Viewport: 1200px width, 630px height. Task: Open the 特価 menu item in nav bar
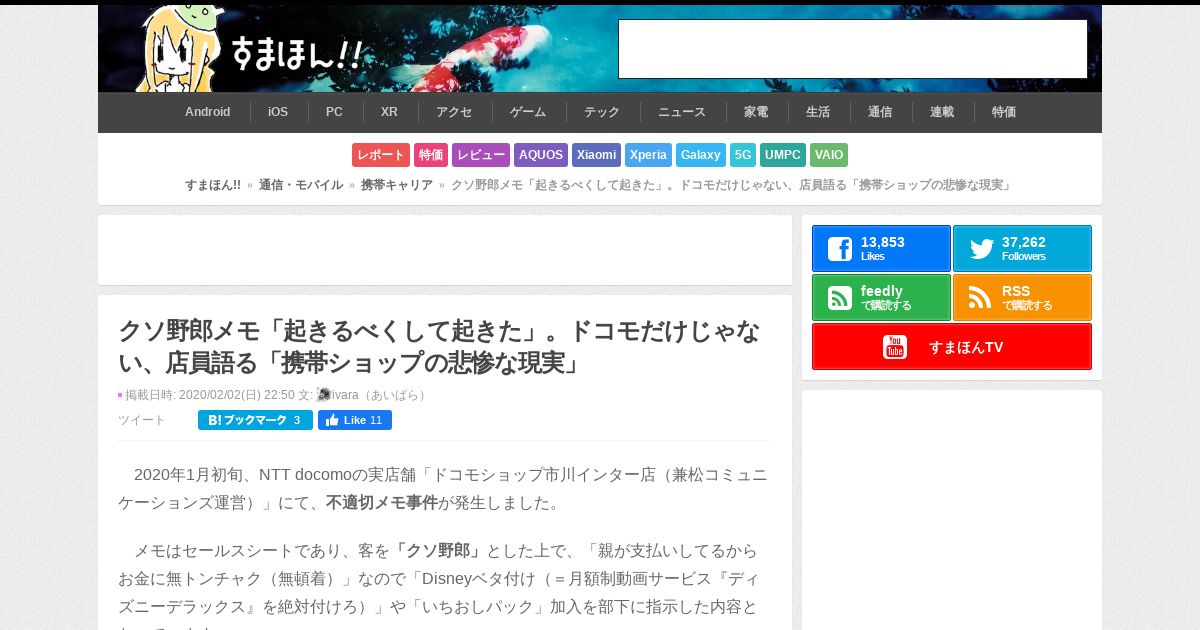click(x=1004, y=112)
